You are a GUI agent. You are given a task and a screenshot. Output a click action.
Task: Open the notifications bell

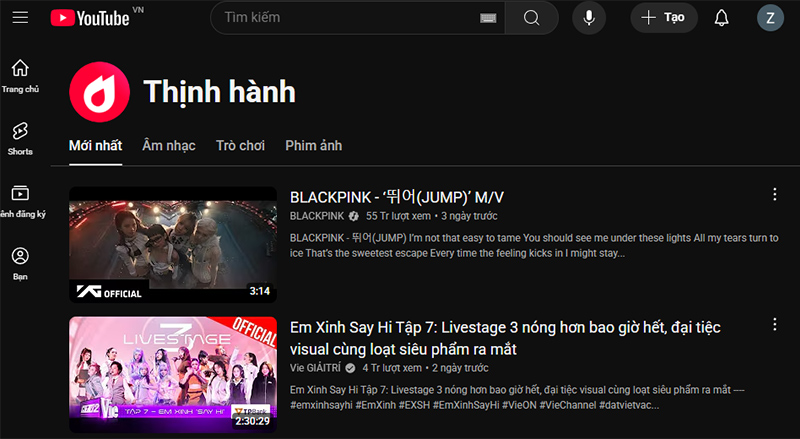(x=721, y=18)
